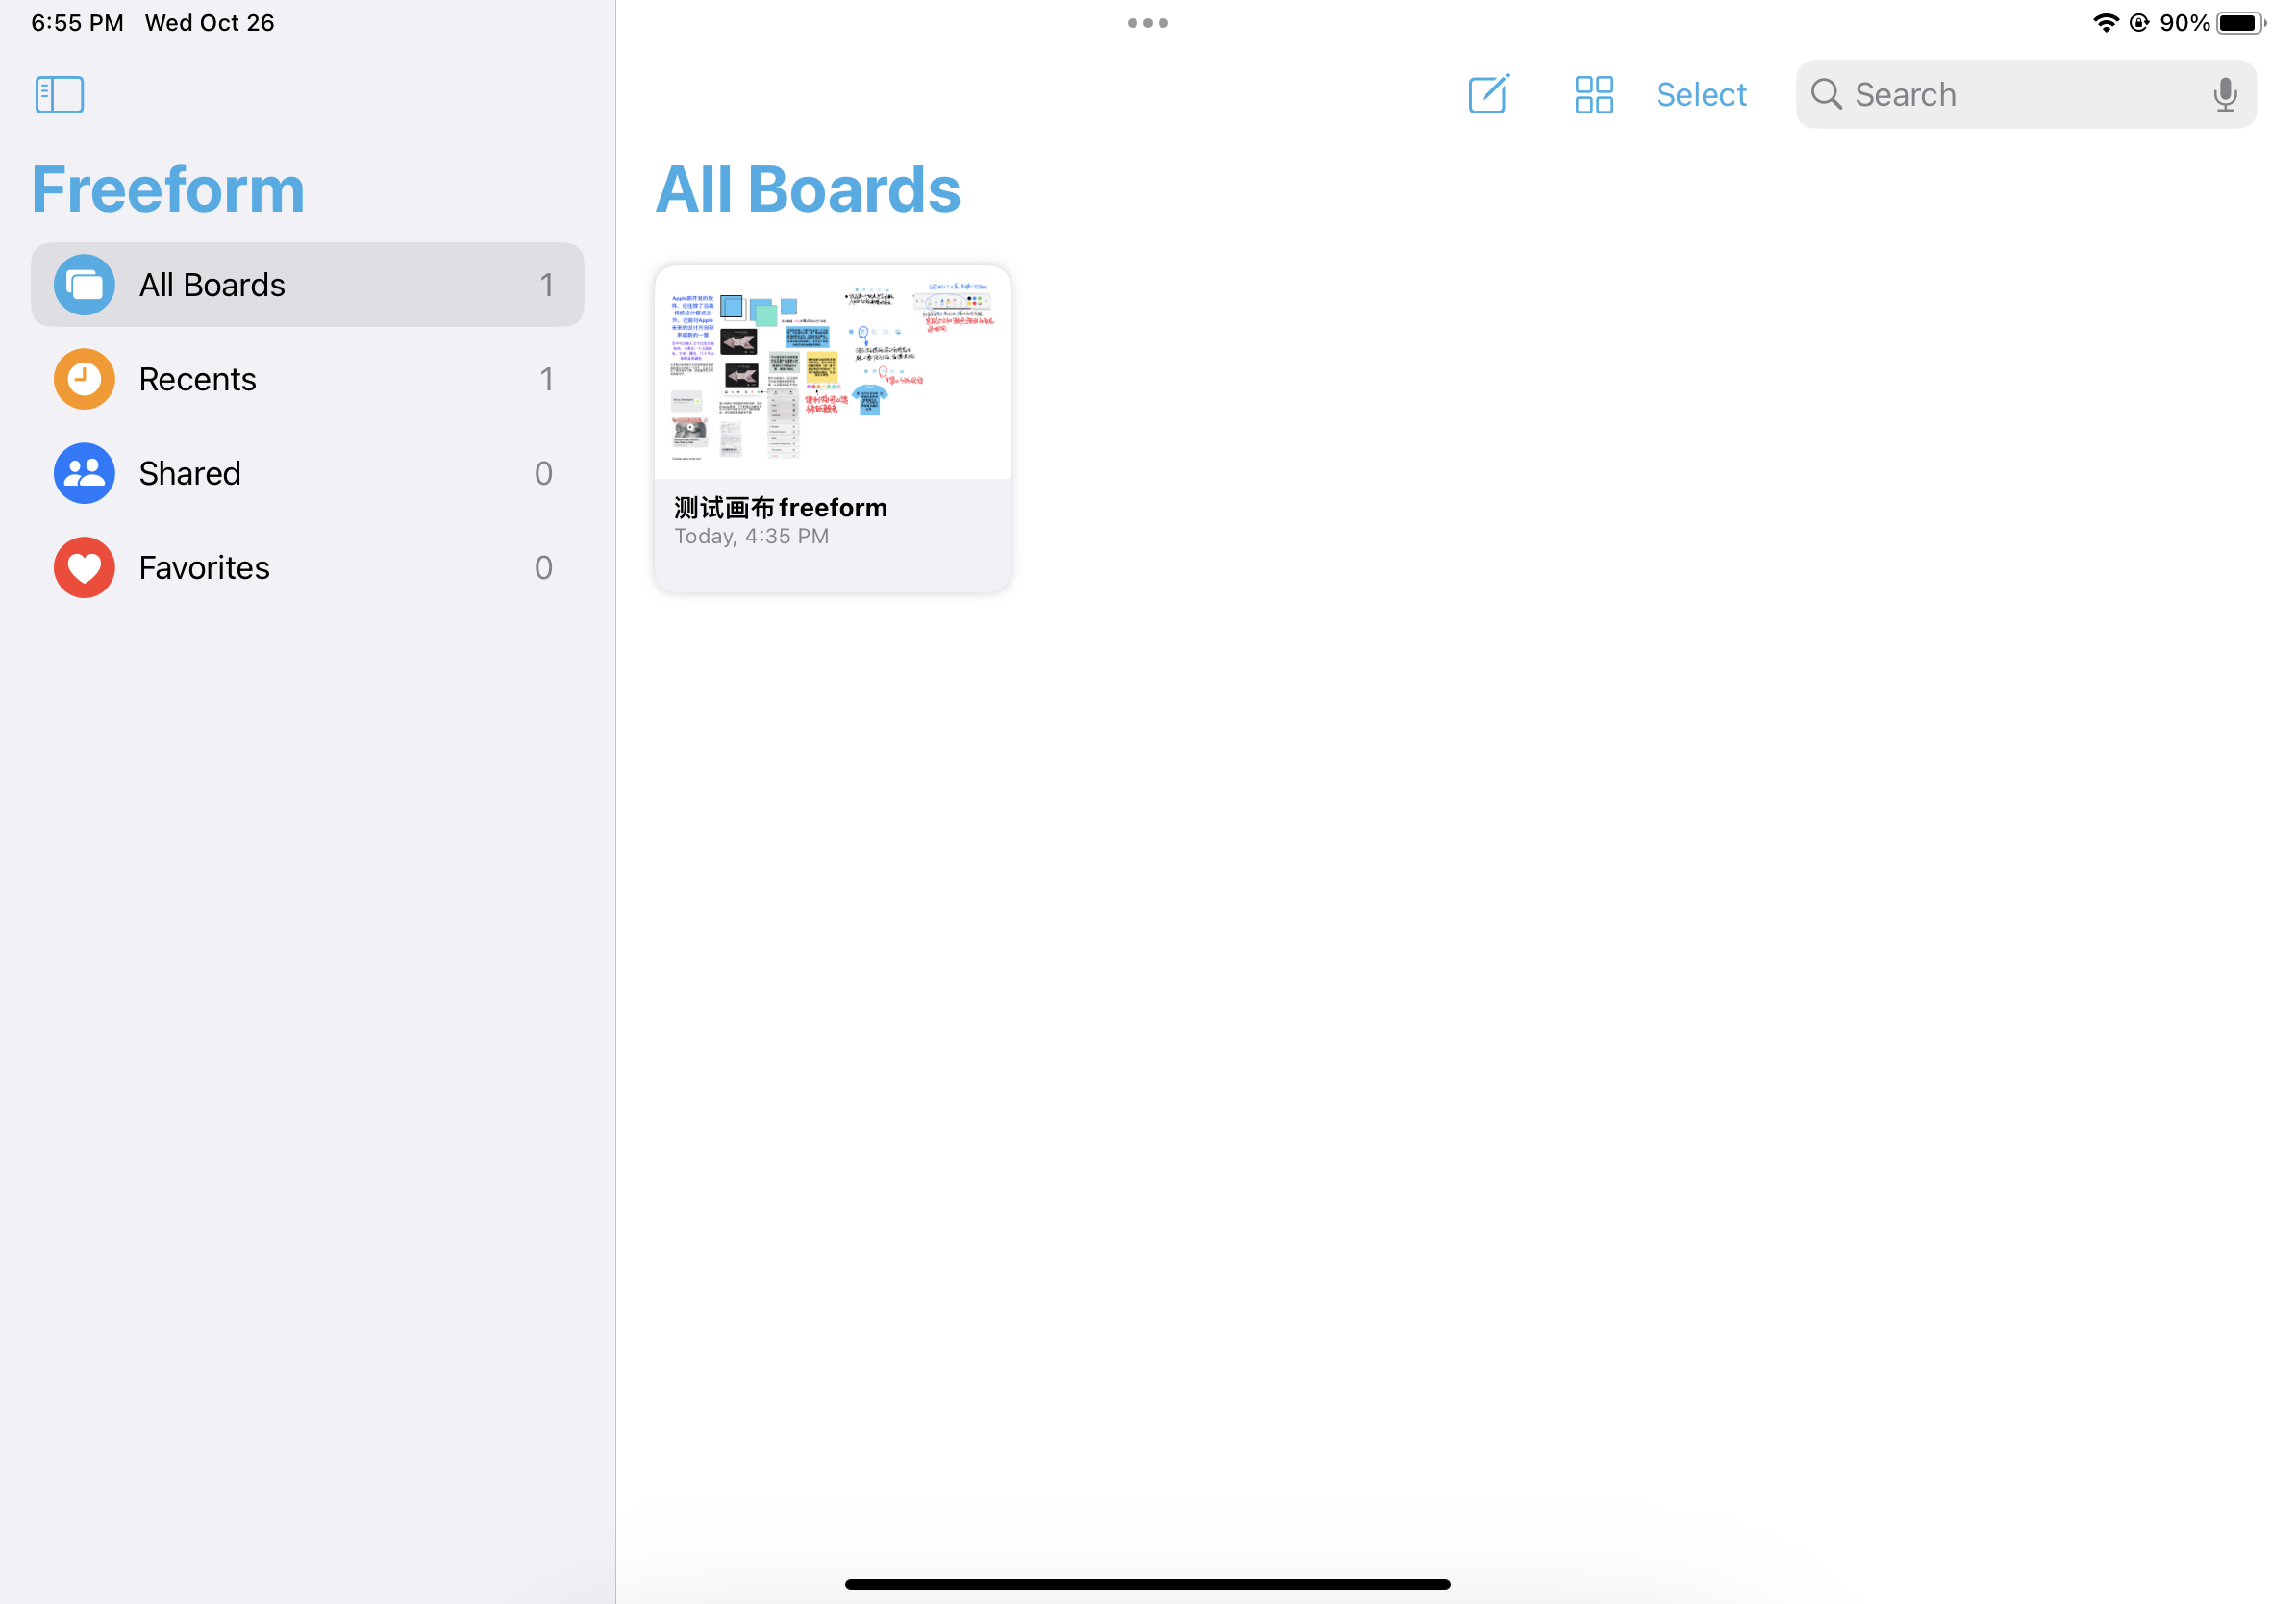Tap the All Boards page title

[807, 188]
